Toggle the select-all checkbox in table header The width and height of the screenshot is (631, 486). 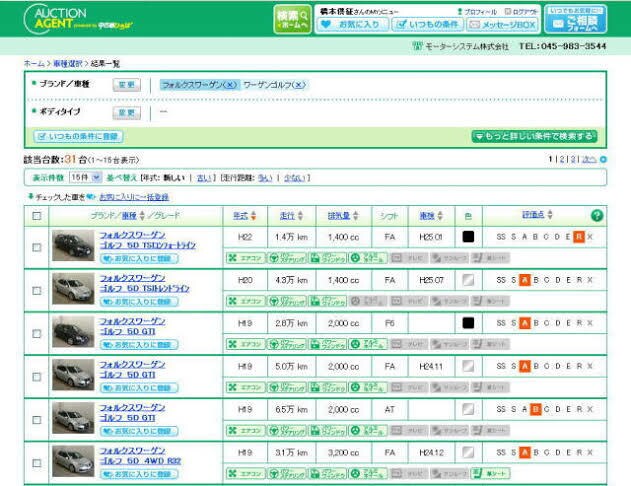click(37, 216)
